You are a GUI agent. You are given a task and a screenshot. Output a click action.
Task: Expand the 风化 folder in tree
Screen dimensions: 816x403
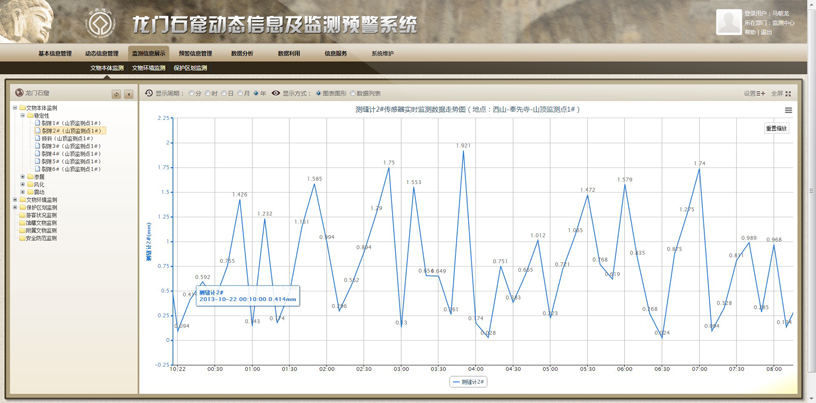point(23,184)
